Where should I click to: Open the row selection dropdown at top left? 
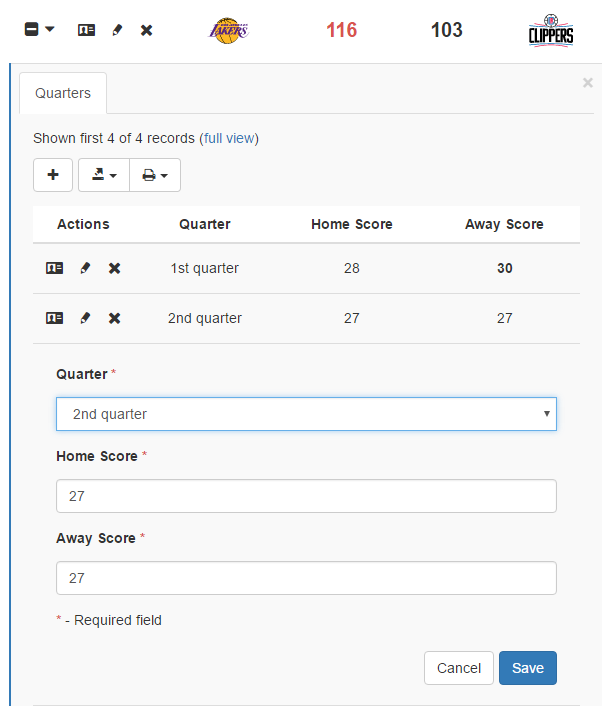coord(39,30)
